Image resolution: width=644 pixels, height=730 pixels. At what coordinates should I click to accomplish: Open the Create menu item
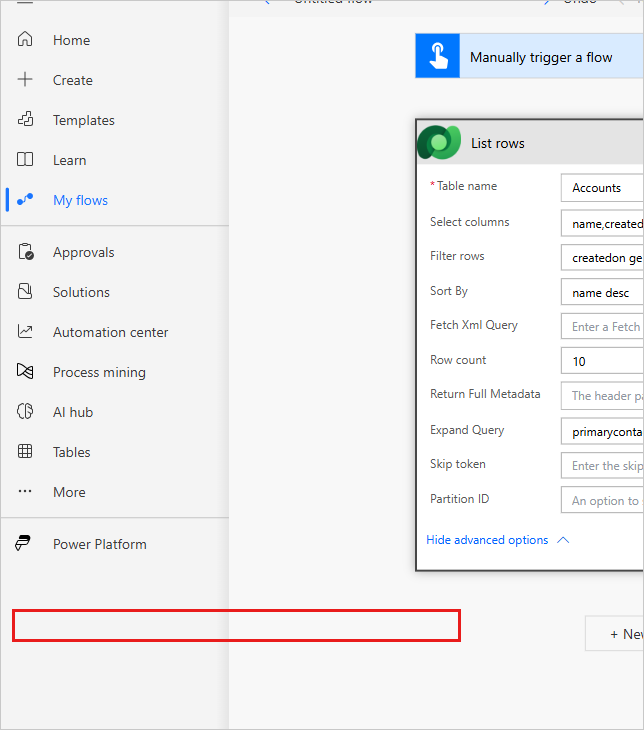point(73,80)
